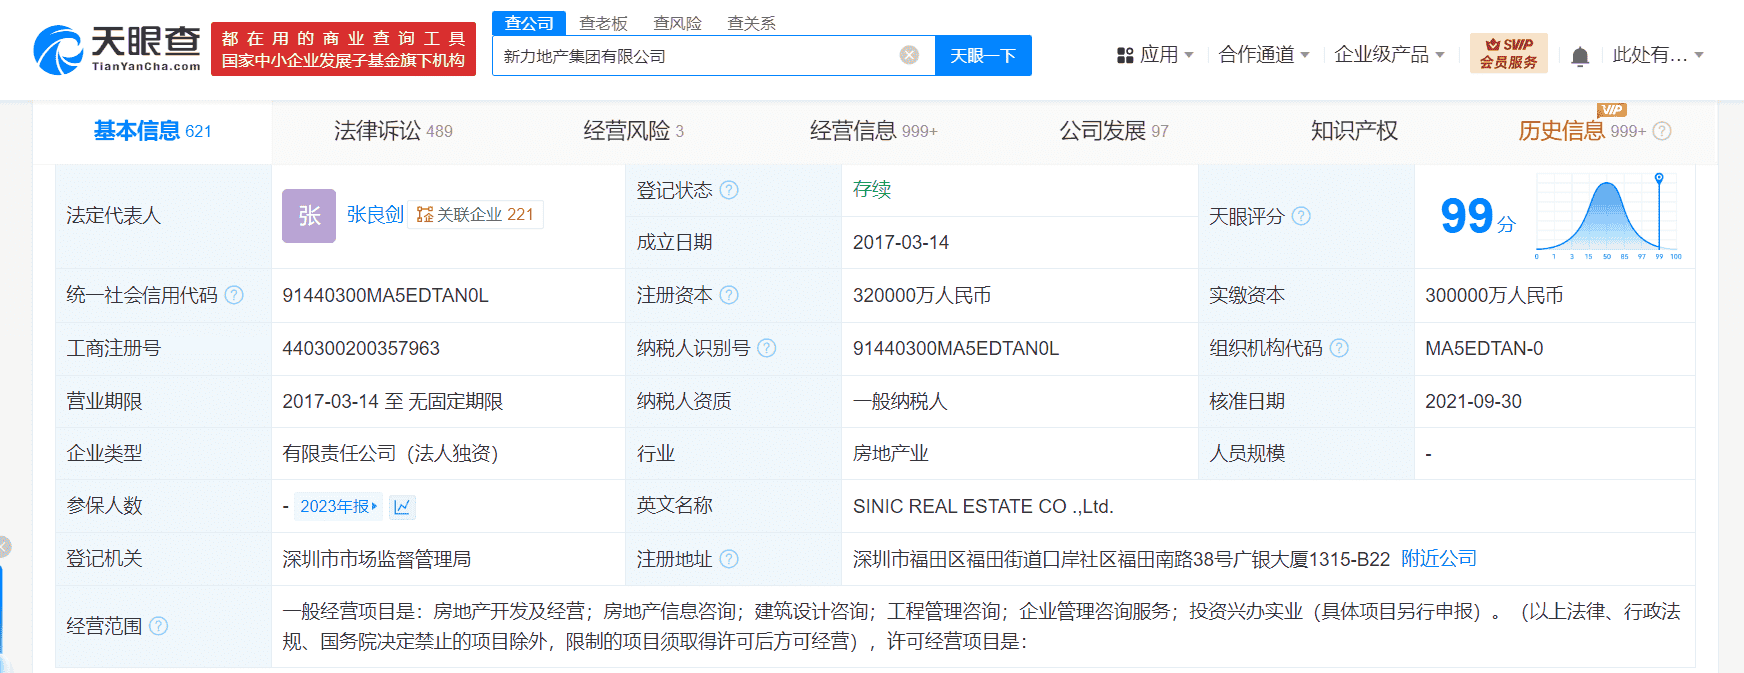Viewport: 1744px width, 673px height.
Task: Click the help icon beside 登记状态
Action: [729, 190]
